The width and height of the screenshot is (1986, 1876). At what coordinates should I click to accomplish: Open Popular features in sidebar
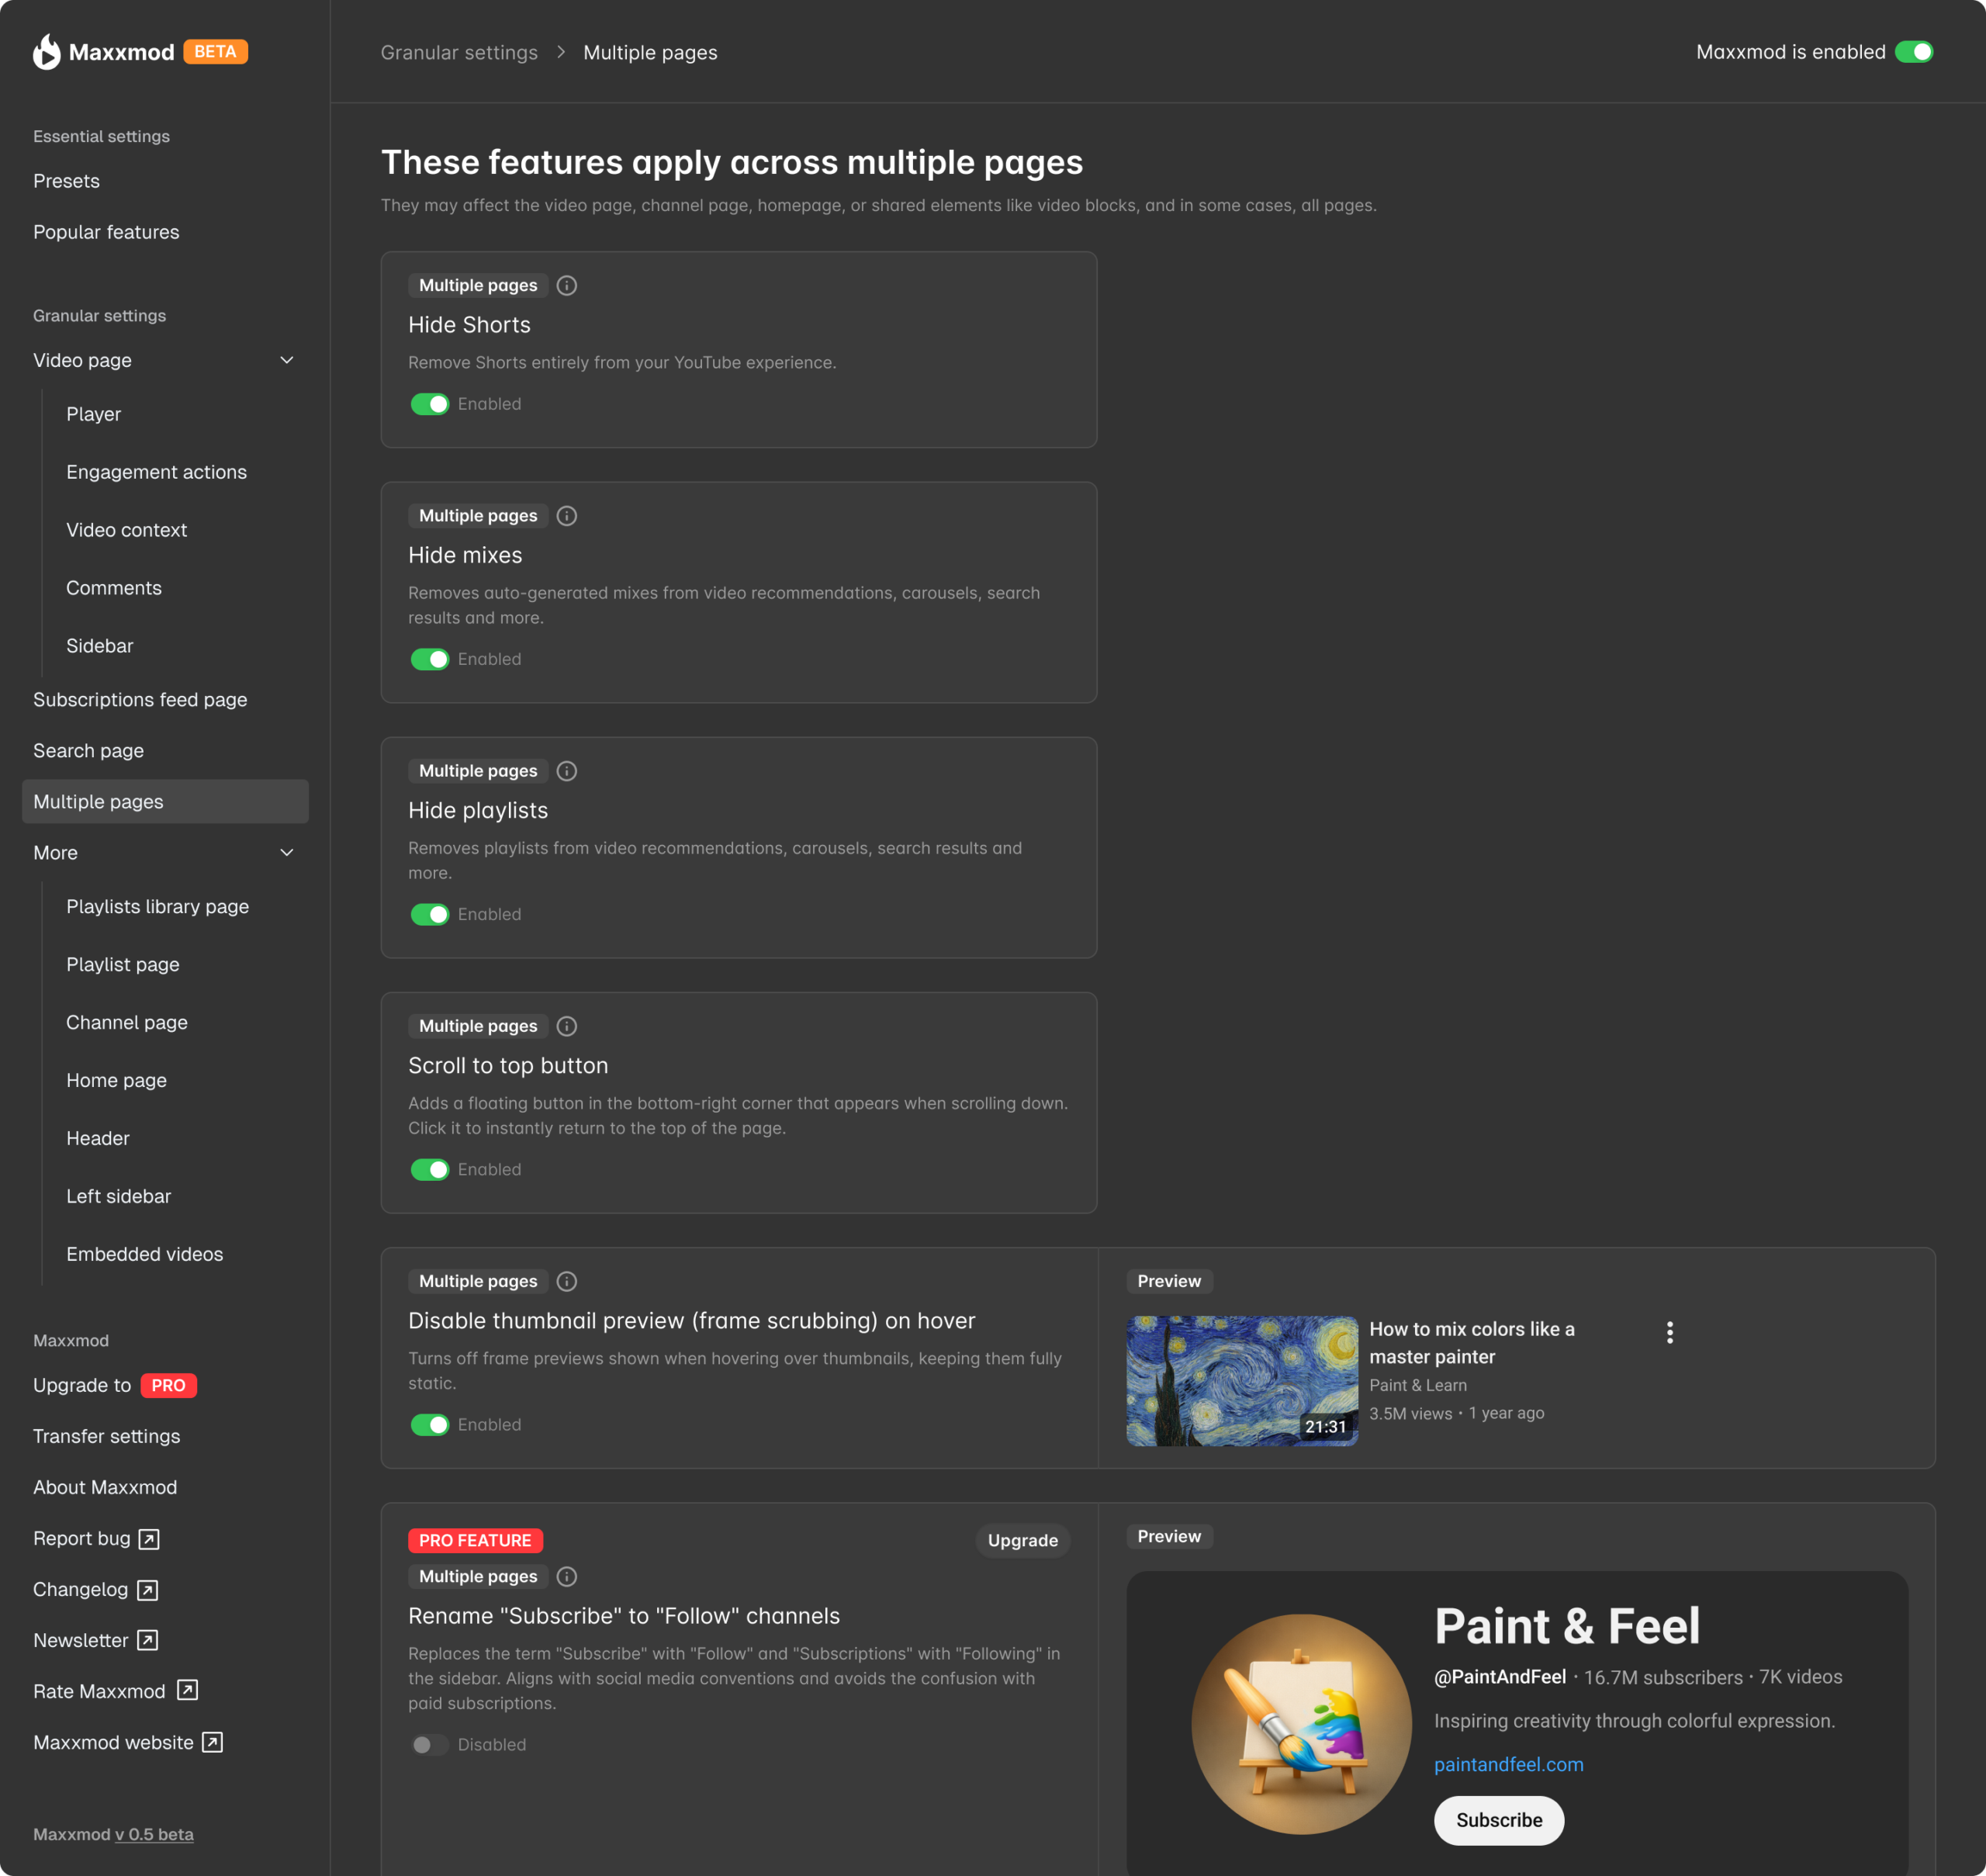pyautogui.click(x=106, y=232)
